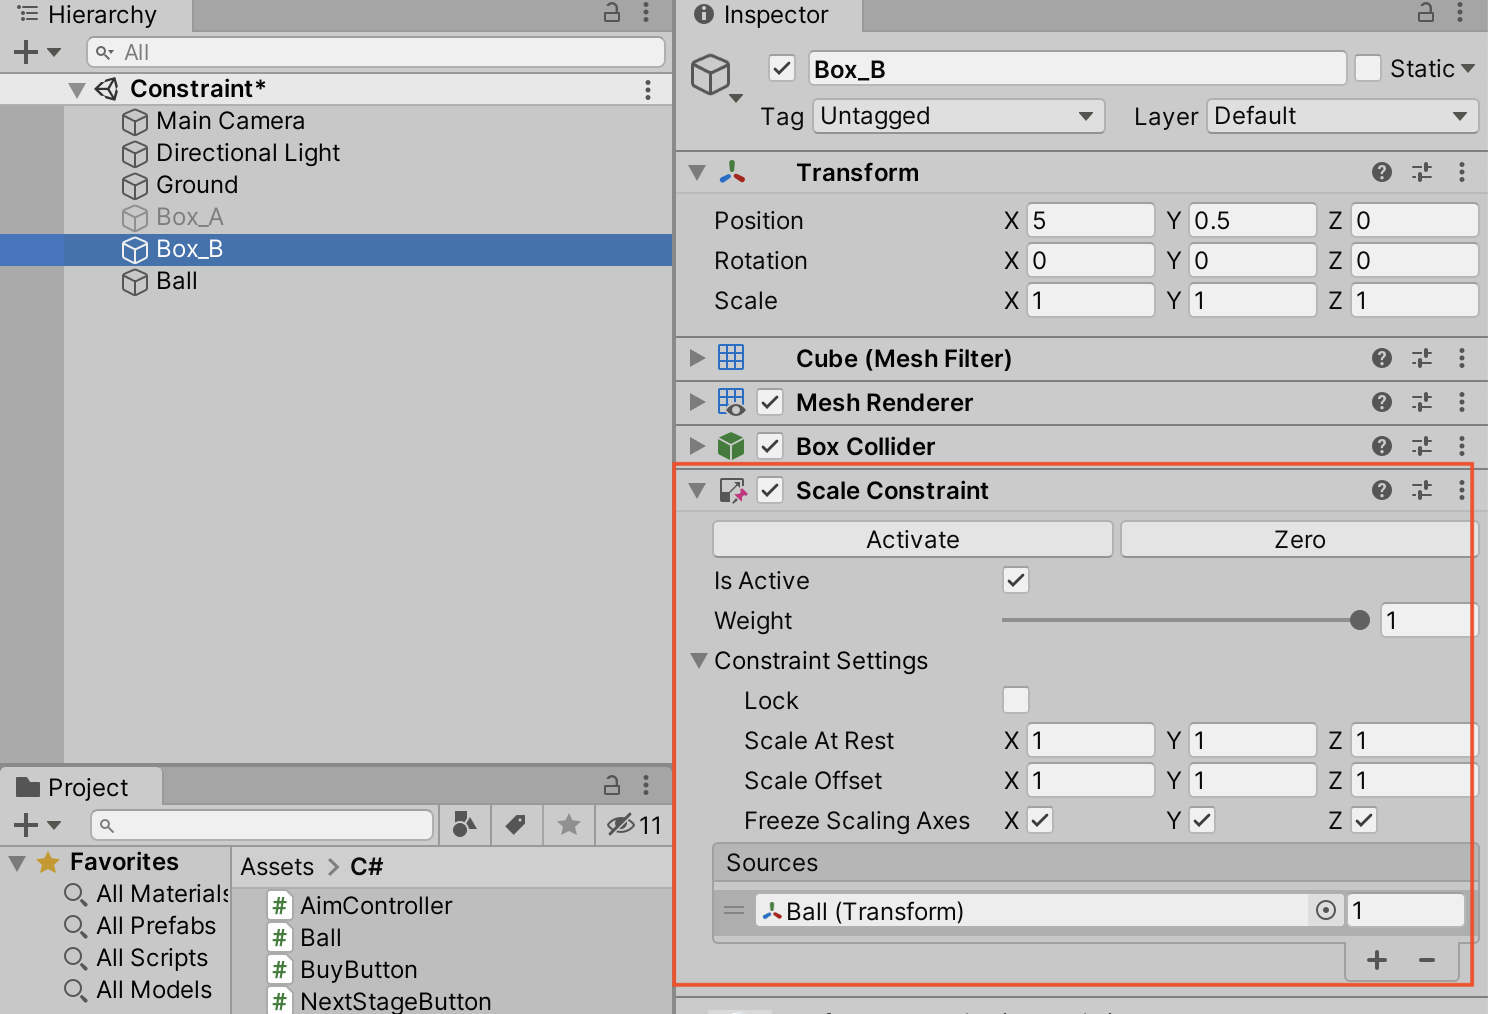Viewport: 1488px width, 1014px height.
Task: Click the Mesh Renderer component icon
Action: click(731, 402)
